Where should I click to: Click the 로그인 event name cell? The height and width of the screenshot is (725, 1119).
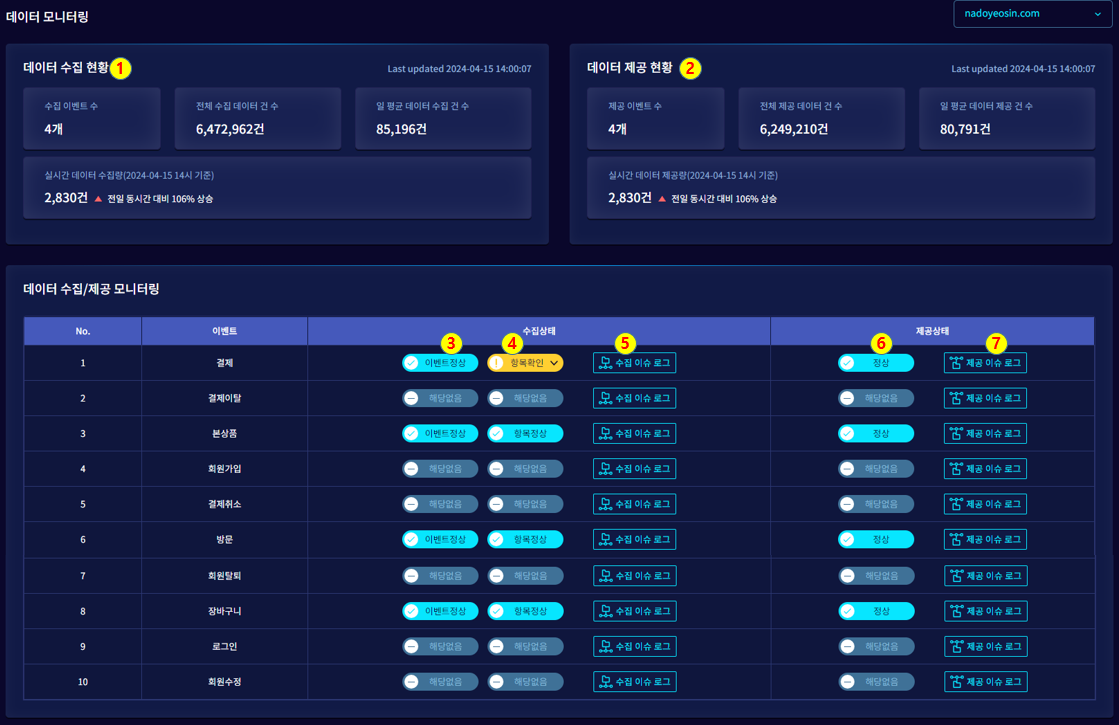coord(224,647)
